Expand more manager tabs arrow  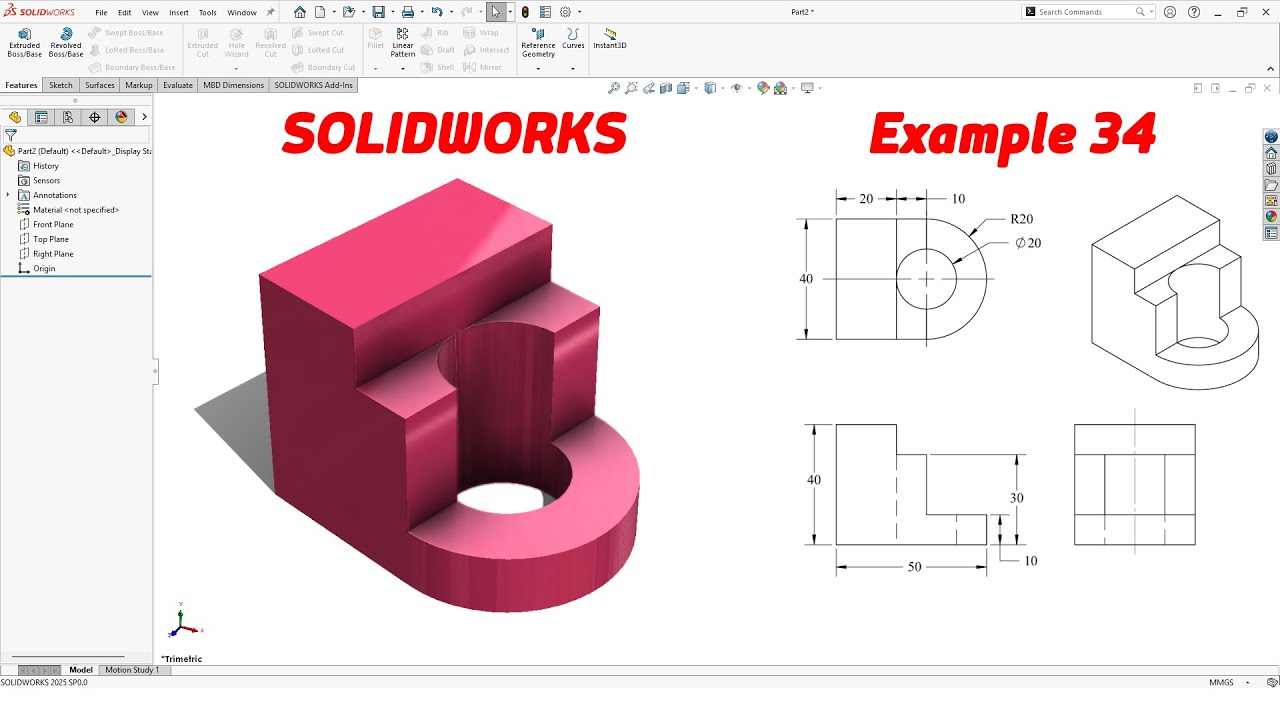point(144,117)
